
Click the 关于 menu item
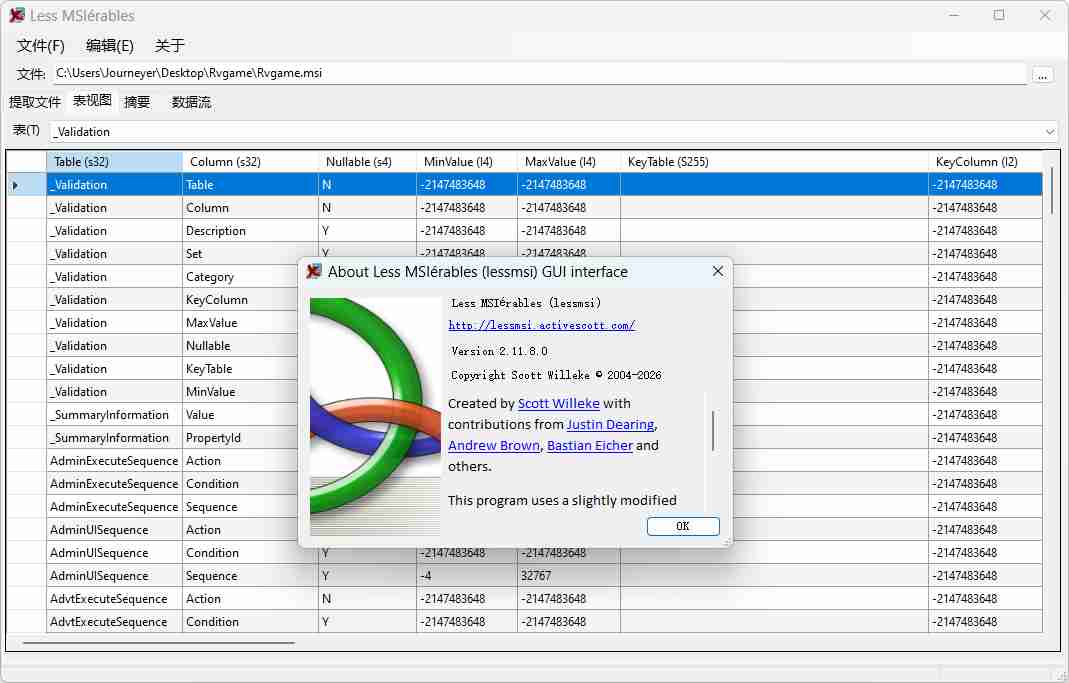[167, 45]
